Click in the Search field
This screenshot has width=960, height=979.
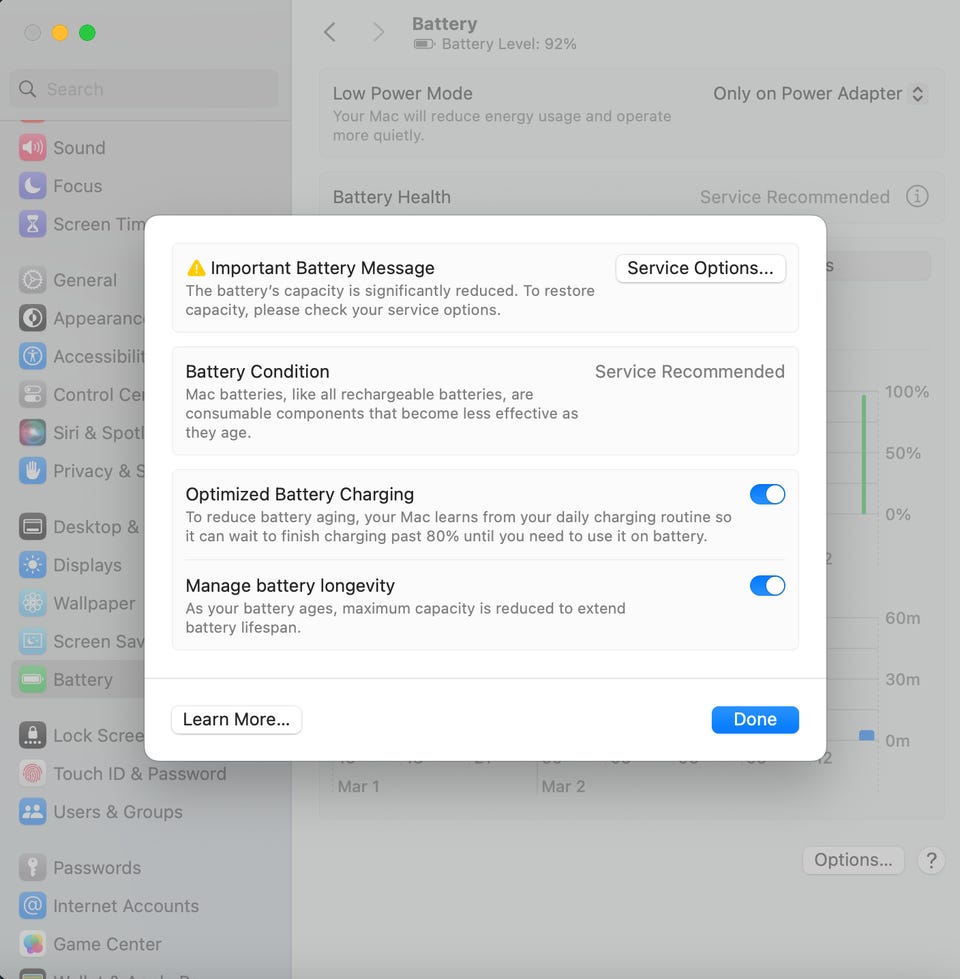(144, 89)
